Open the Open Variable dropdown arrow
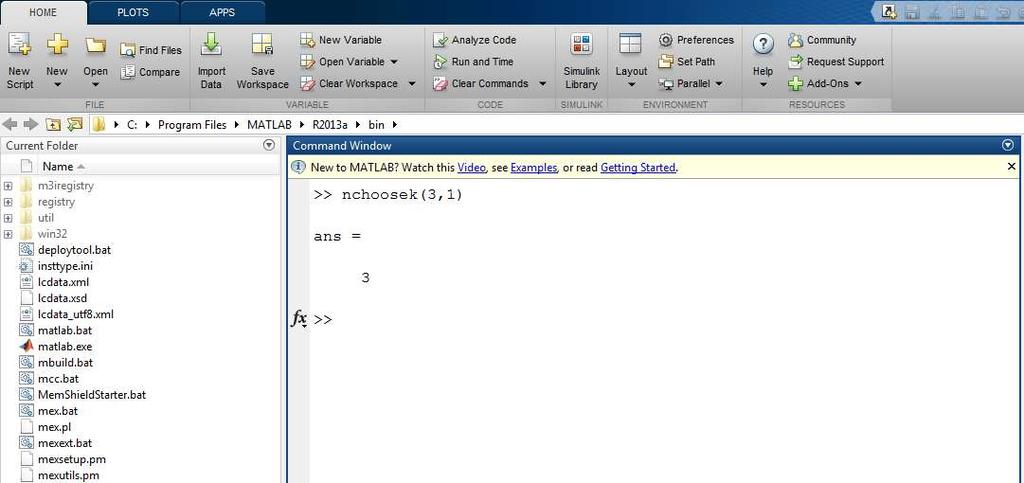The height and width of the screenshot is (483, 1024). (x=394, y=61)
